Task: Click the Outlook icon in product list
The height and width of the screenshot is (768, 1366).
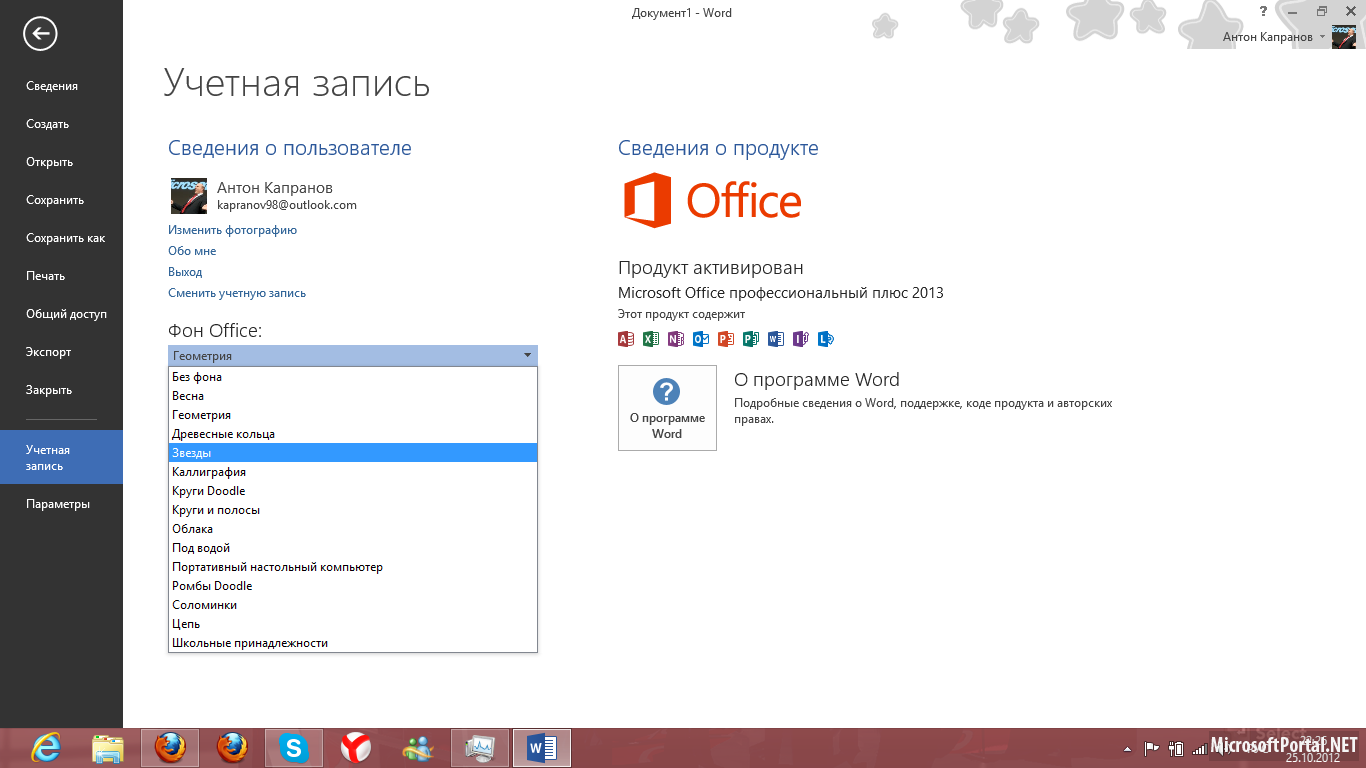Action: coord(701,339)
